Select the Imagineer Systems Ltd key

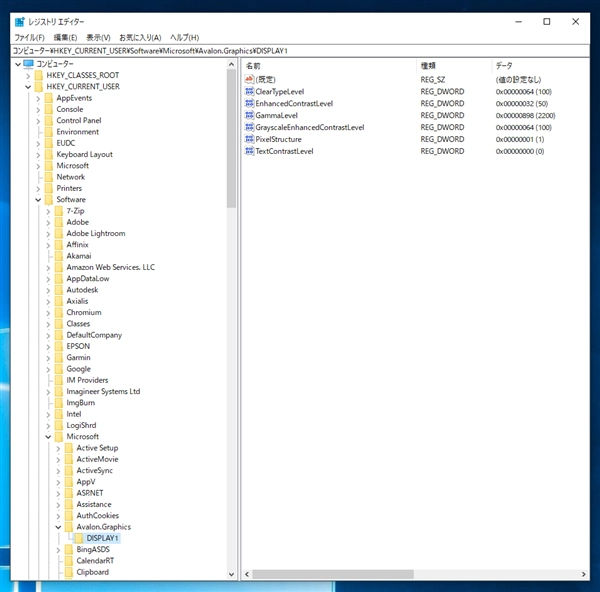[x=103, y=391]
